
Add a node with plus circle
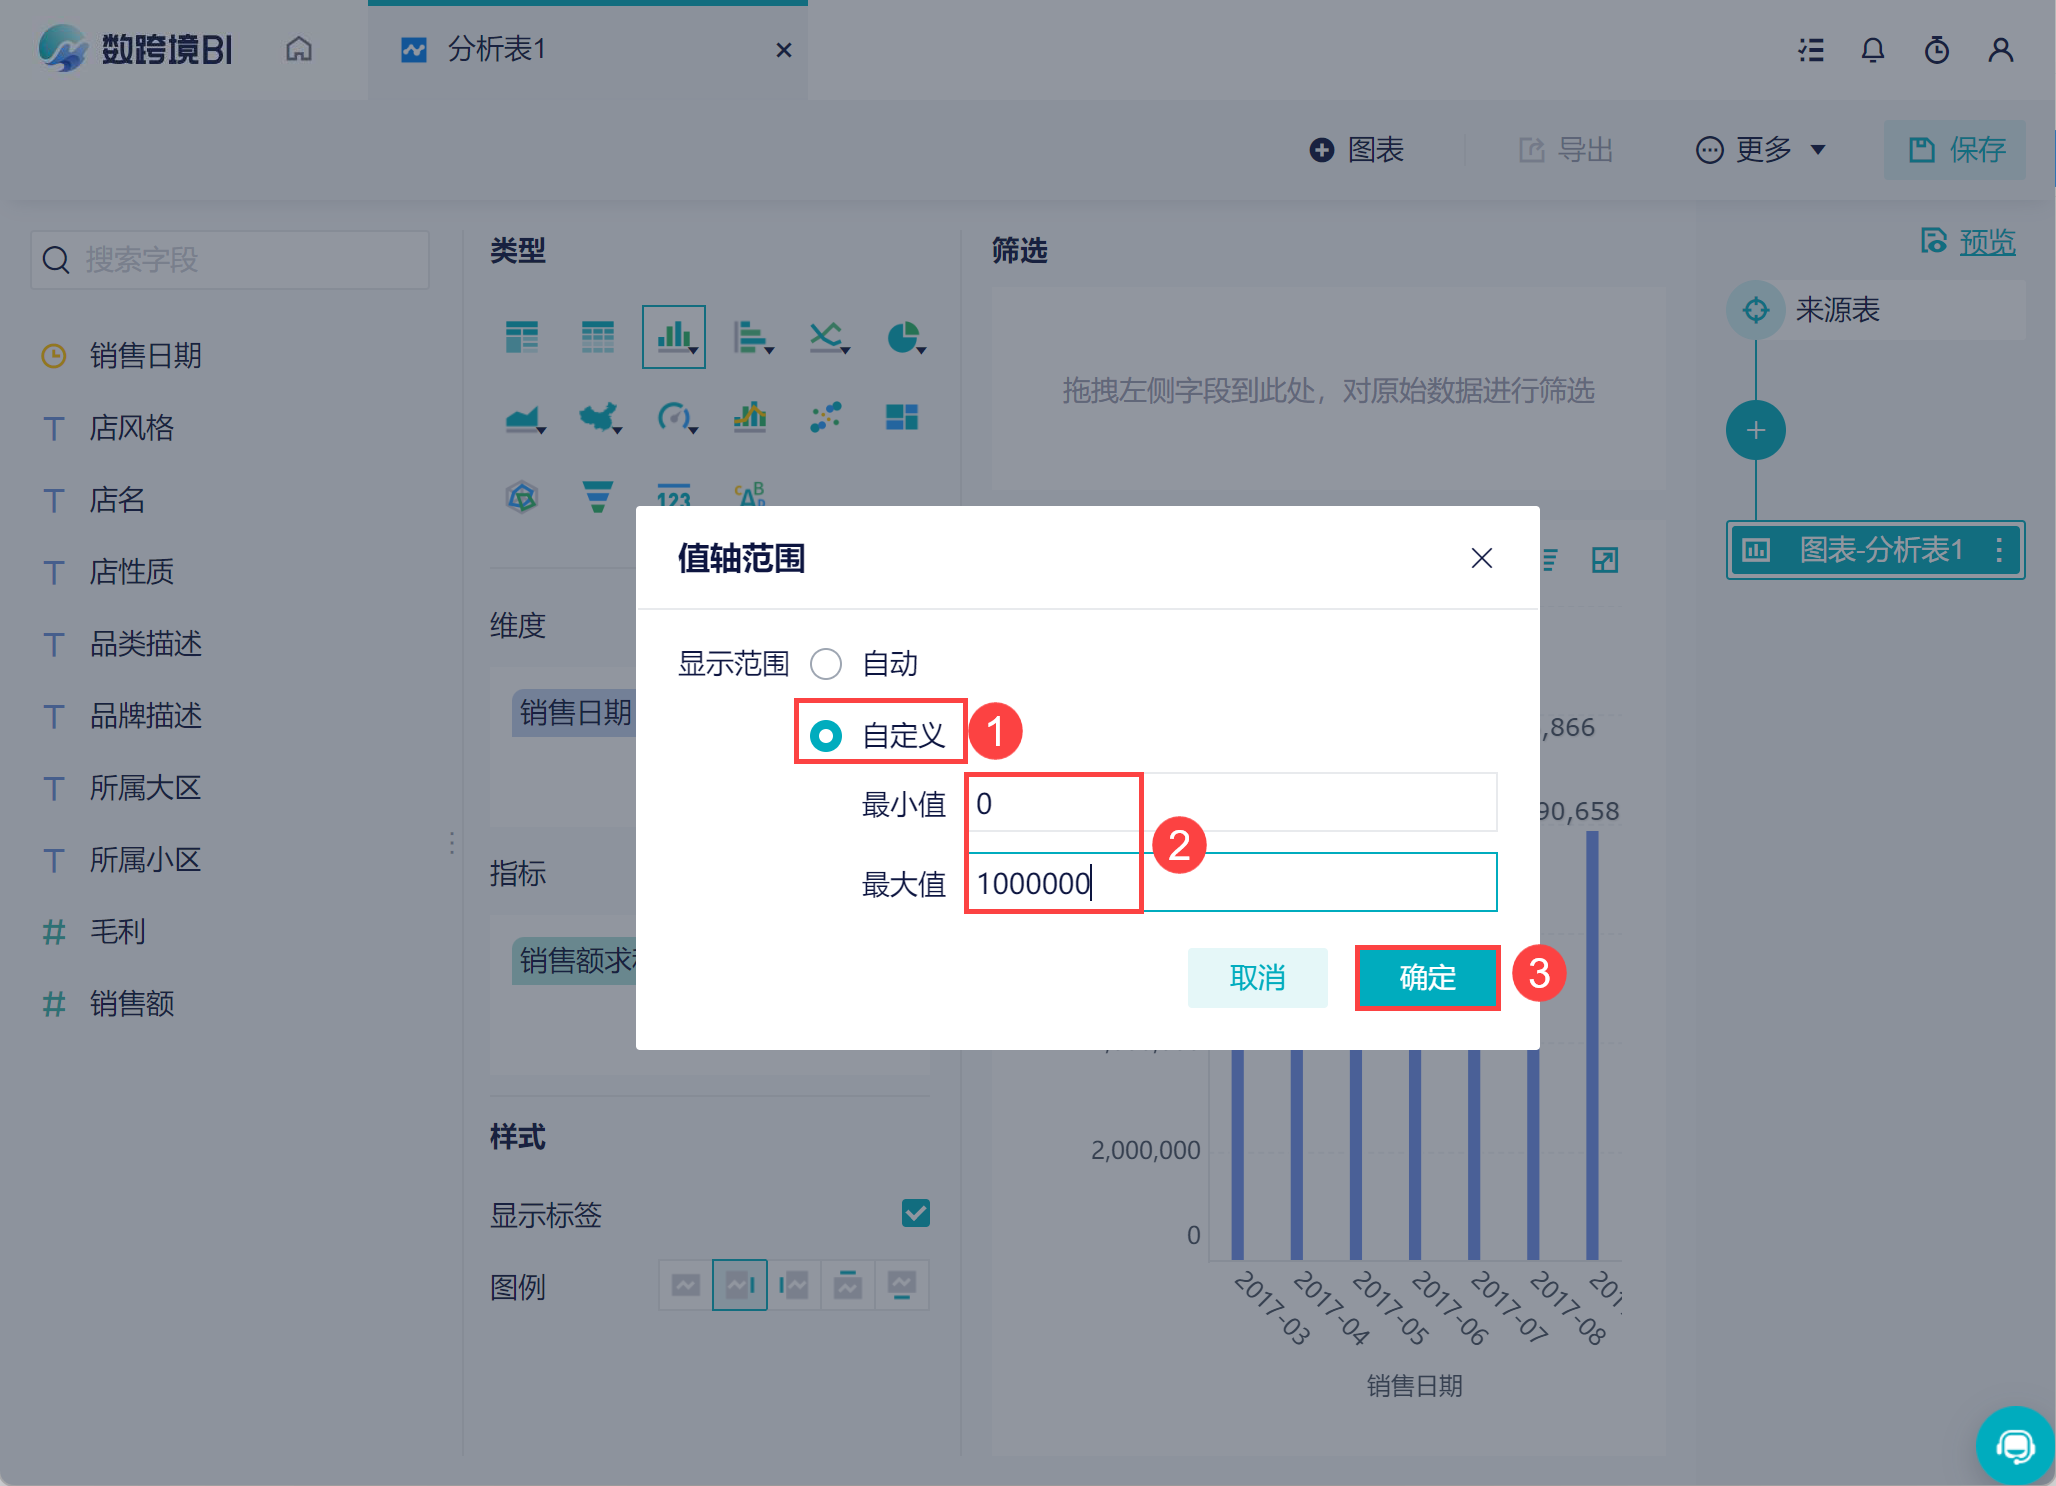click(x=1755, y=430)
